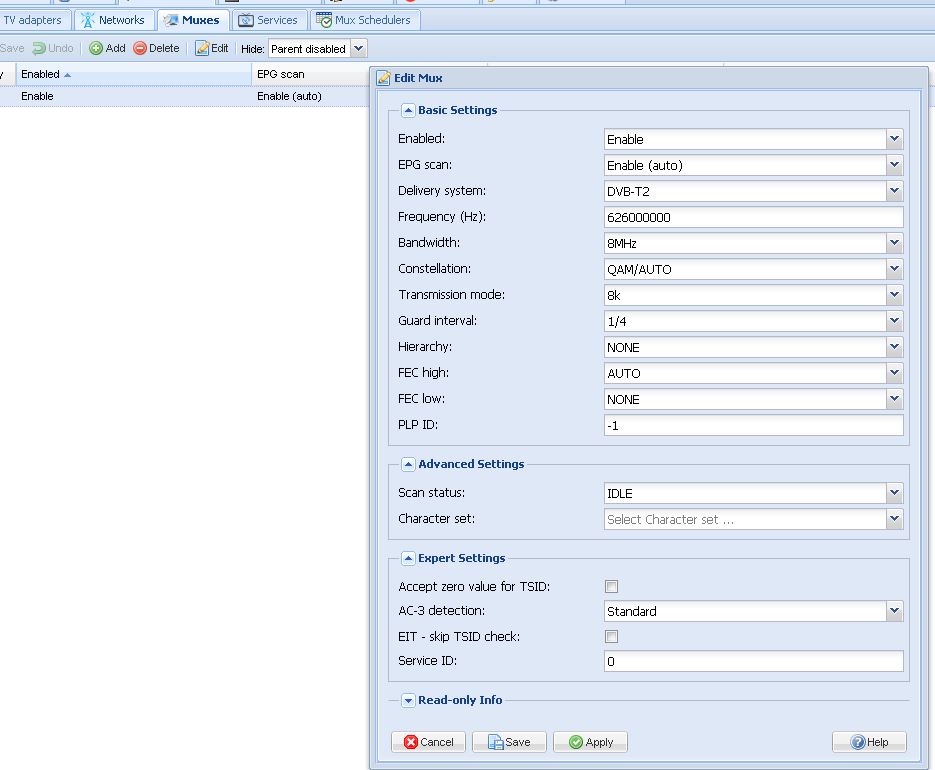Click the Frequency (Hz) input field
This screenshot has height=770, width=935.
click(x=753, y=217)
